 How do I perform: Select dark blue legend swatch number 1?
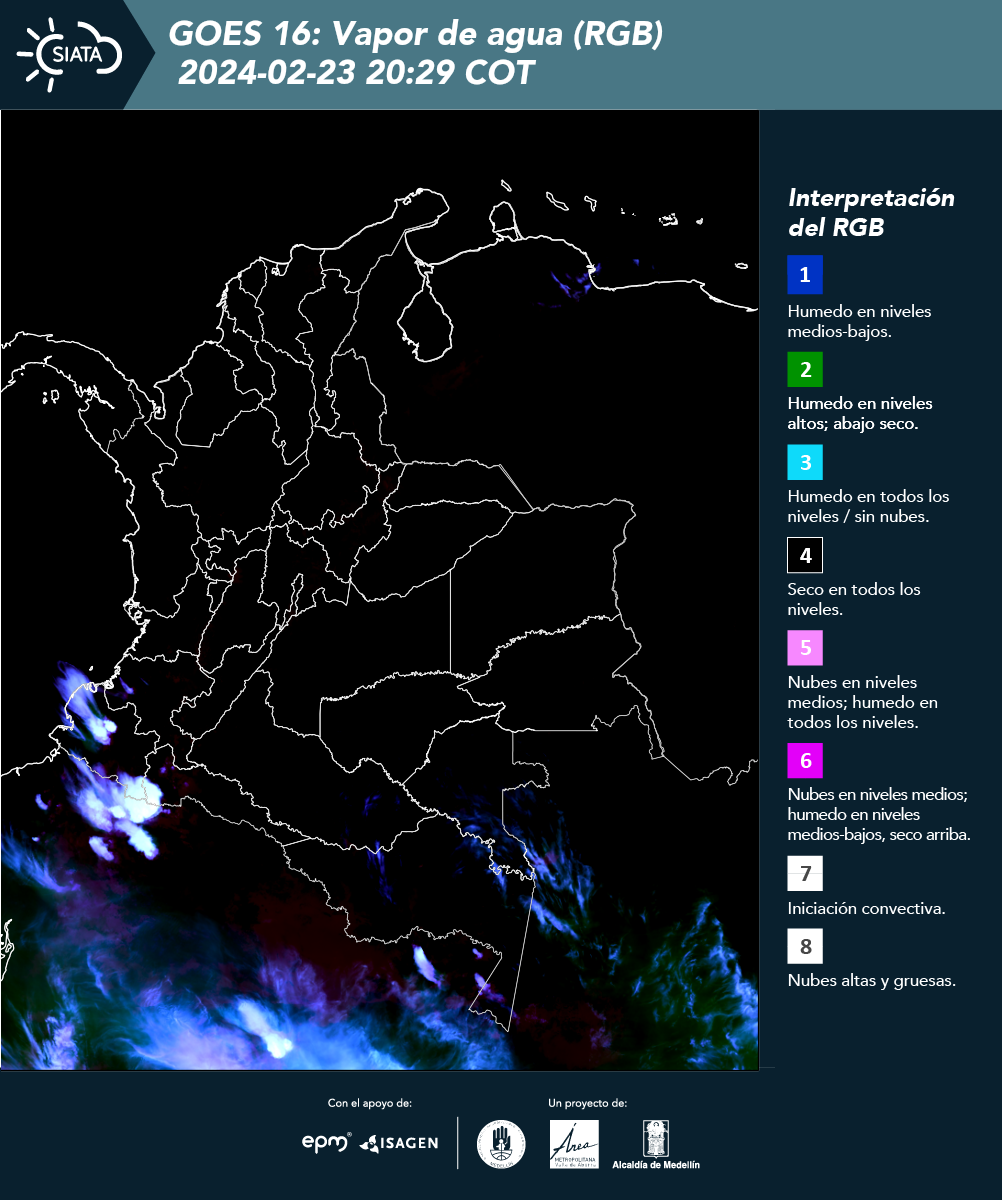805,274
